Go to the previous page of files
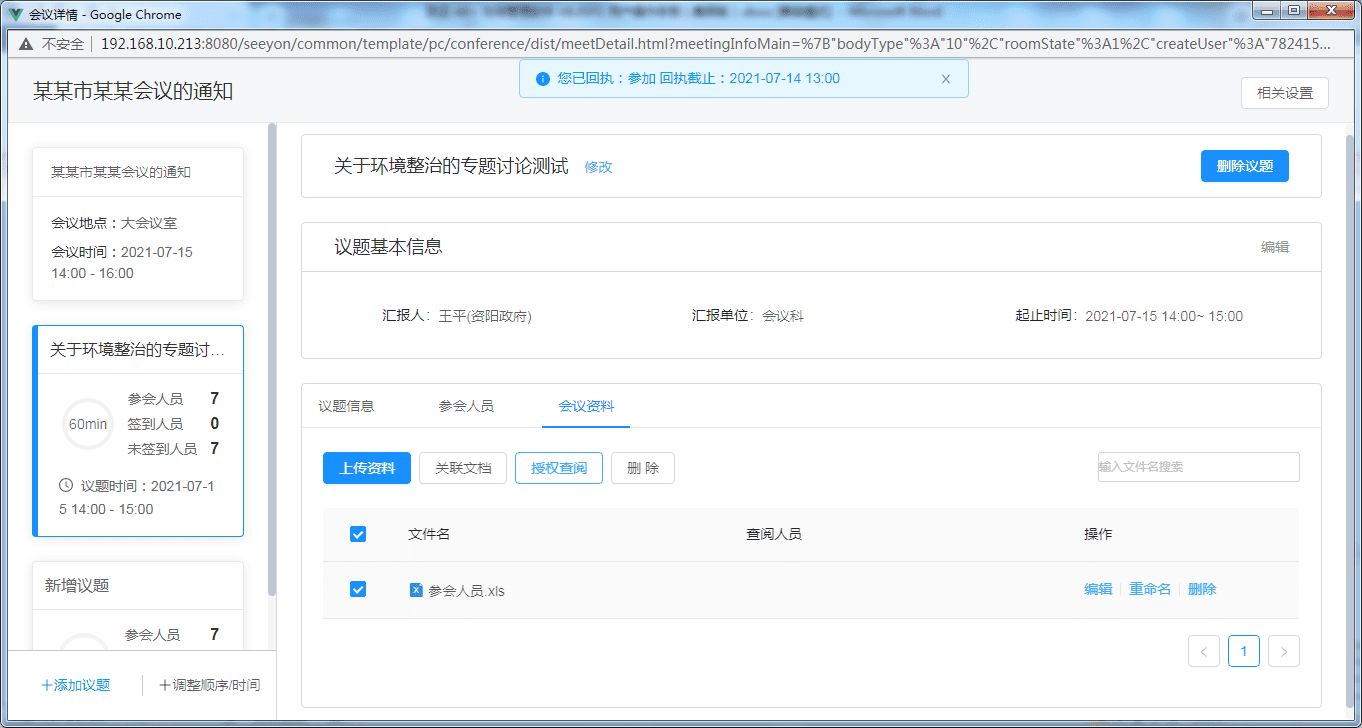1362x728 pixels. click(x=1204, y=651)
